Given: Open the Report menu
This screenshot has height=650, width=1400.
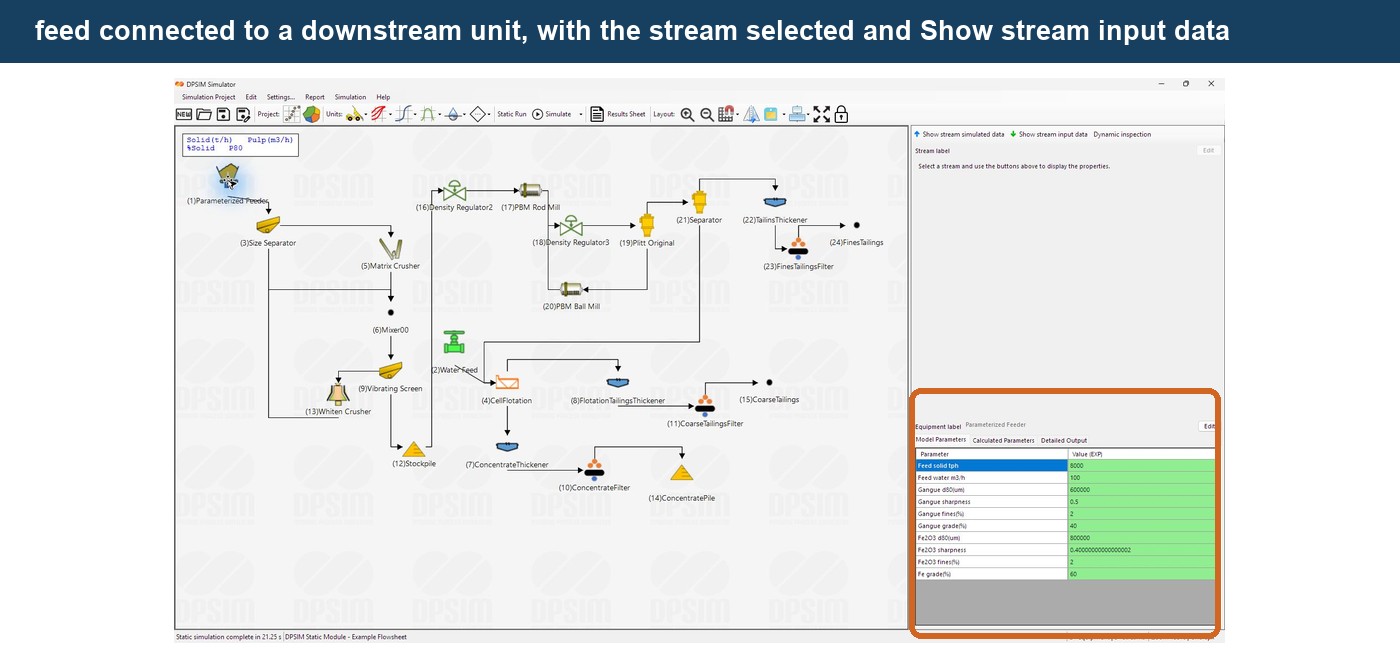Looking at the screenshot, I should (315, 97).
